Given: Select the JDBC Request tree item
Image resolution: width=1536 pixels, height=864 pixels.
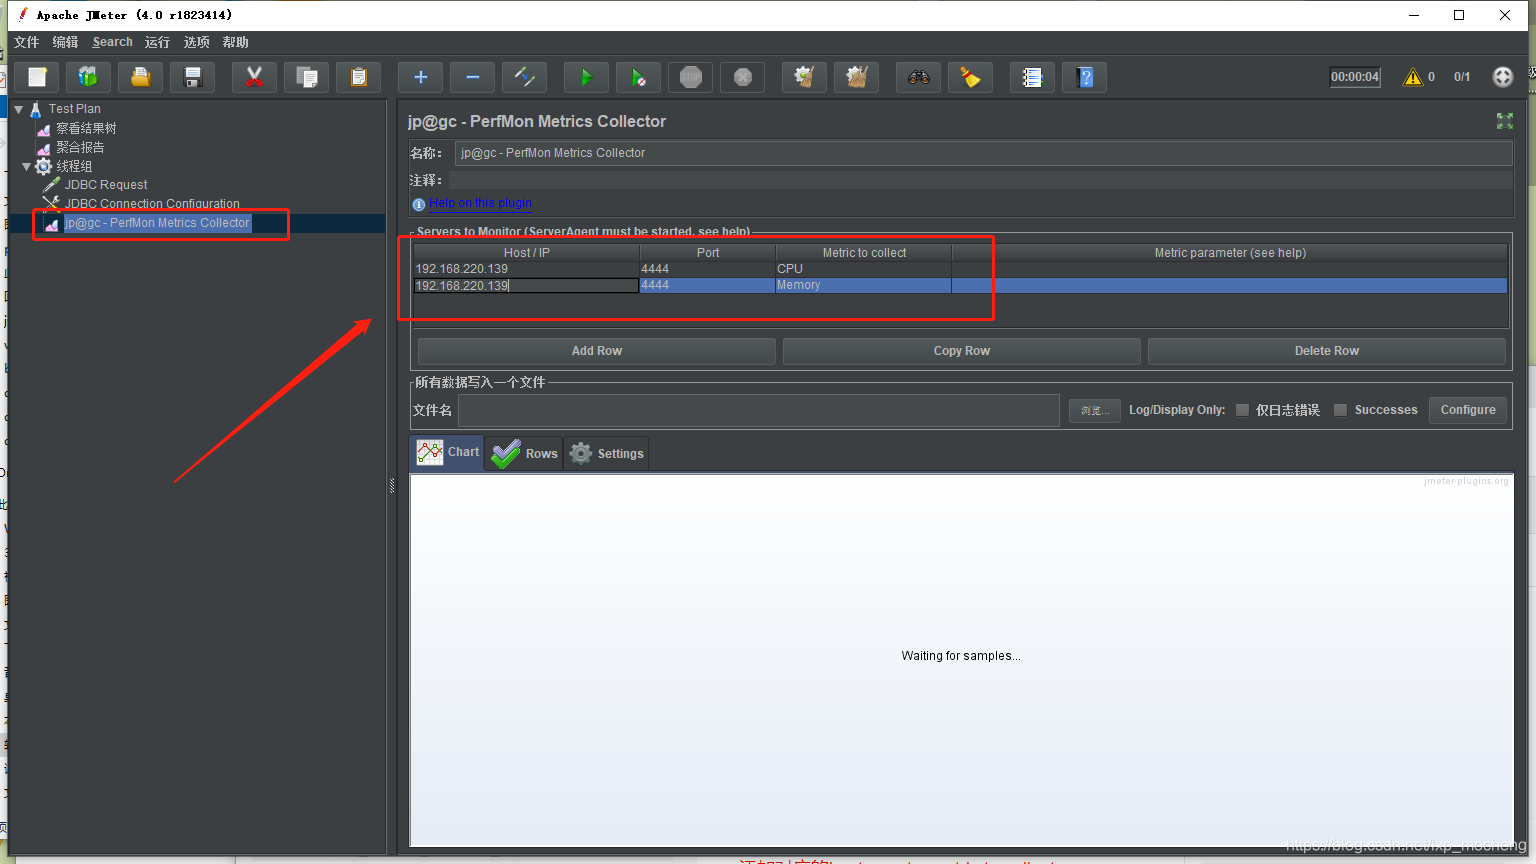Looking at the screenshot, I should (106, 185).
